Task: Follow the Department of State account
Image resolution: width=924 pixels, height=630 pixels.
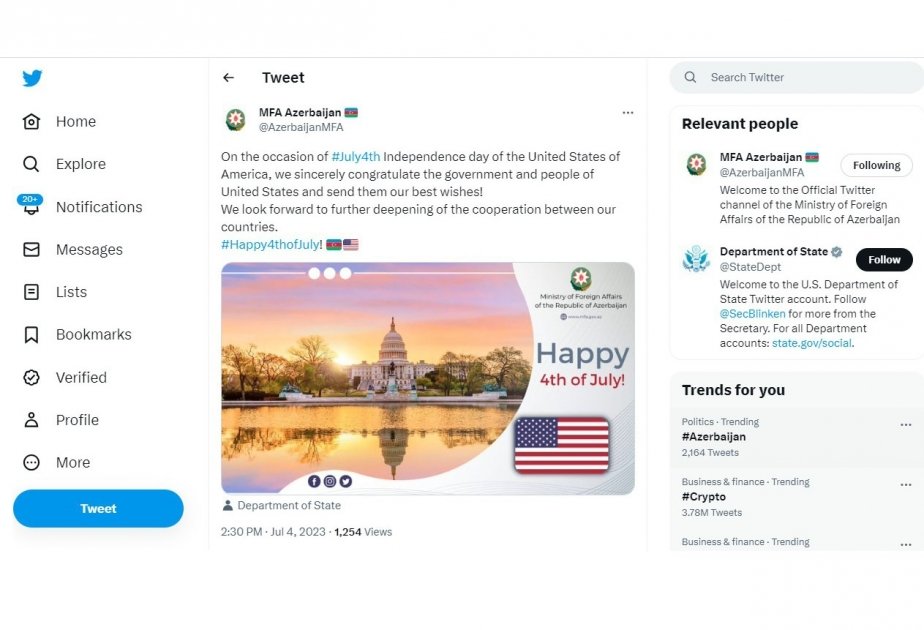Action: point(884,260)
